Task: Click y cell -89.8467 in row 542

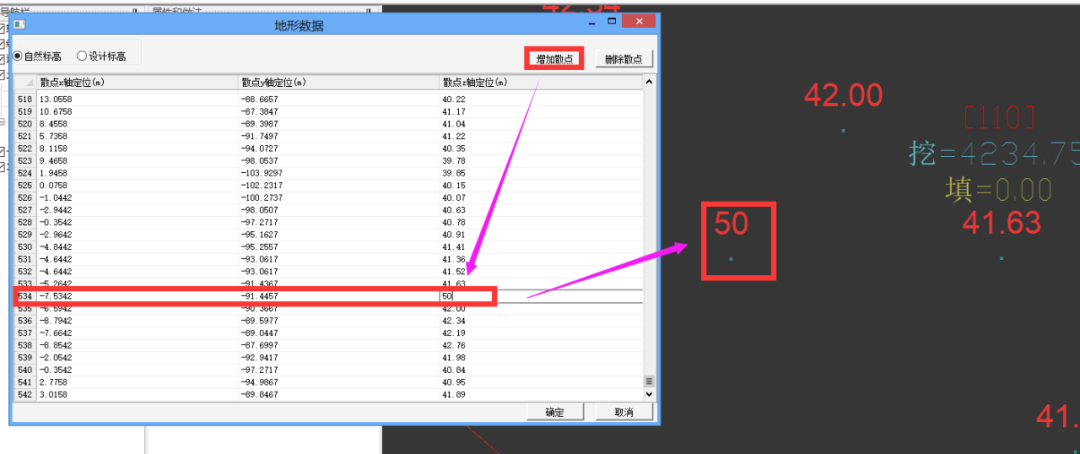Action: tap(338, 394)
